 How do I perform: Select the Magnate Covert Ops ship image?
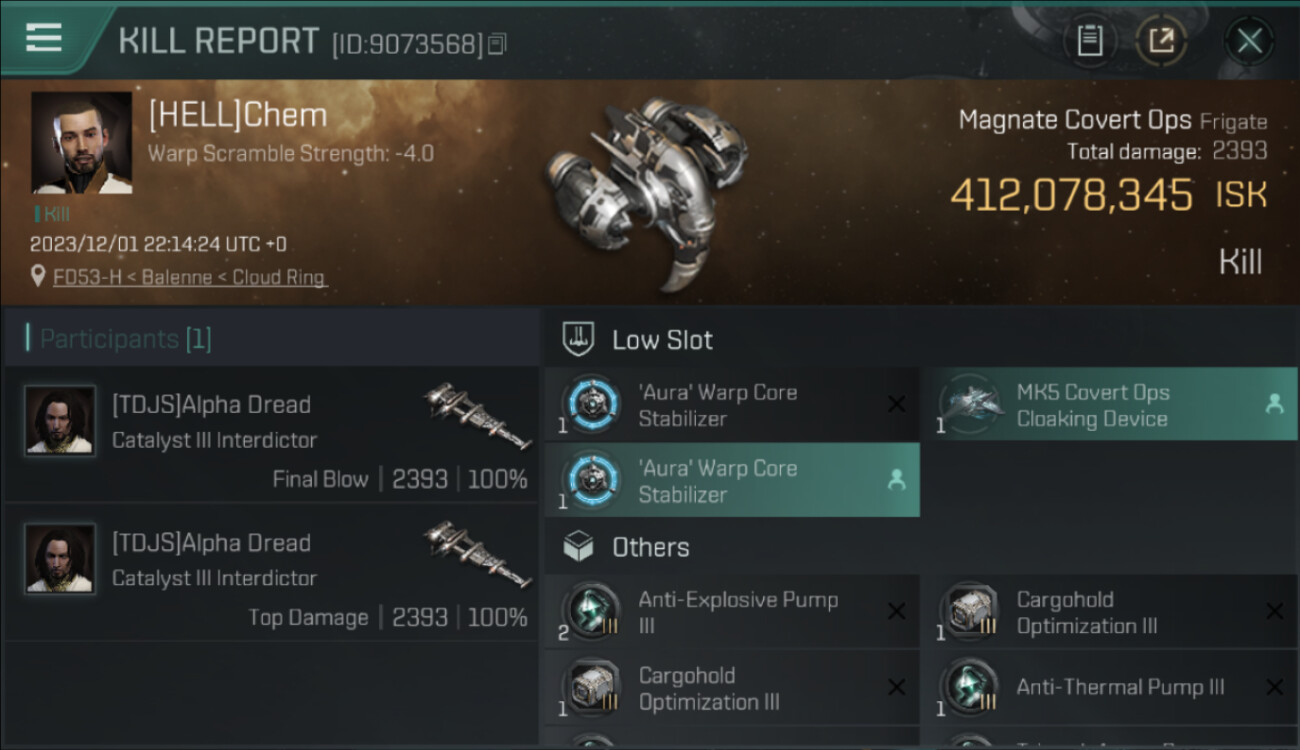640,190
